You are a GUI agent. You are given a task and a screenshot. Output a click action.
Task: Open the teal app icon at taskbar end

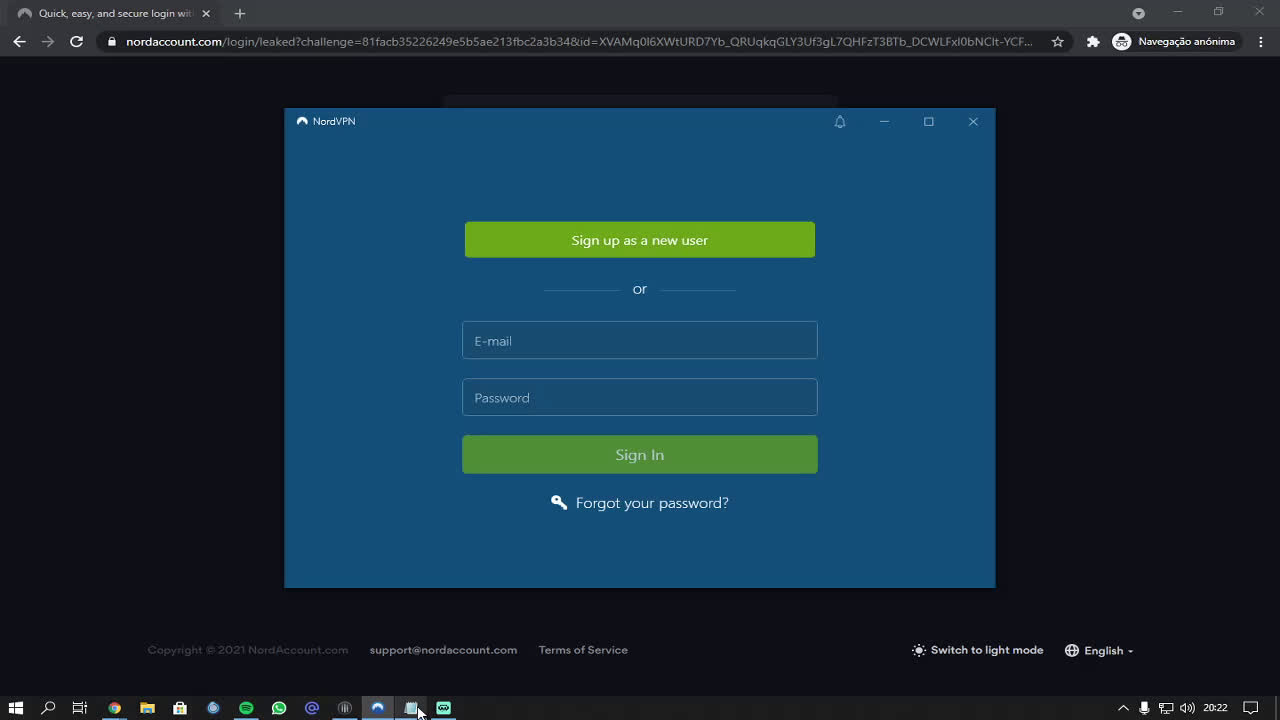coord(443,708)
